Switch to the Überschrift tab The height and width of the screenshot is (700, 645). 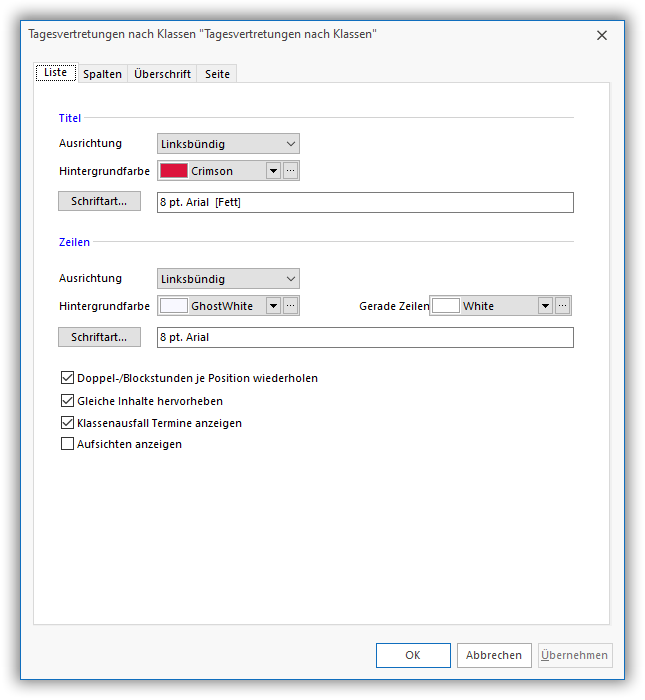(x=163, y=74)
